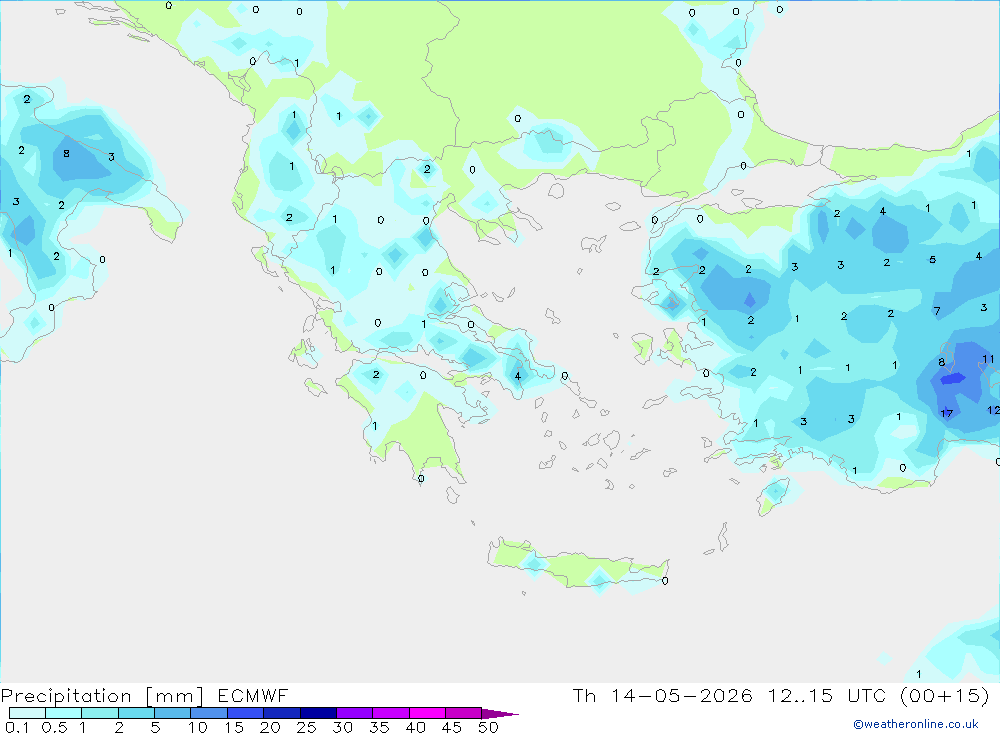
Task: Click the 25–30 mm navy legend swatch
Action: click(318, 713)
